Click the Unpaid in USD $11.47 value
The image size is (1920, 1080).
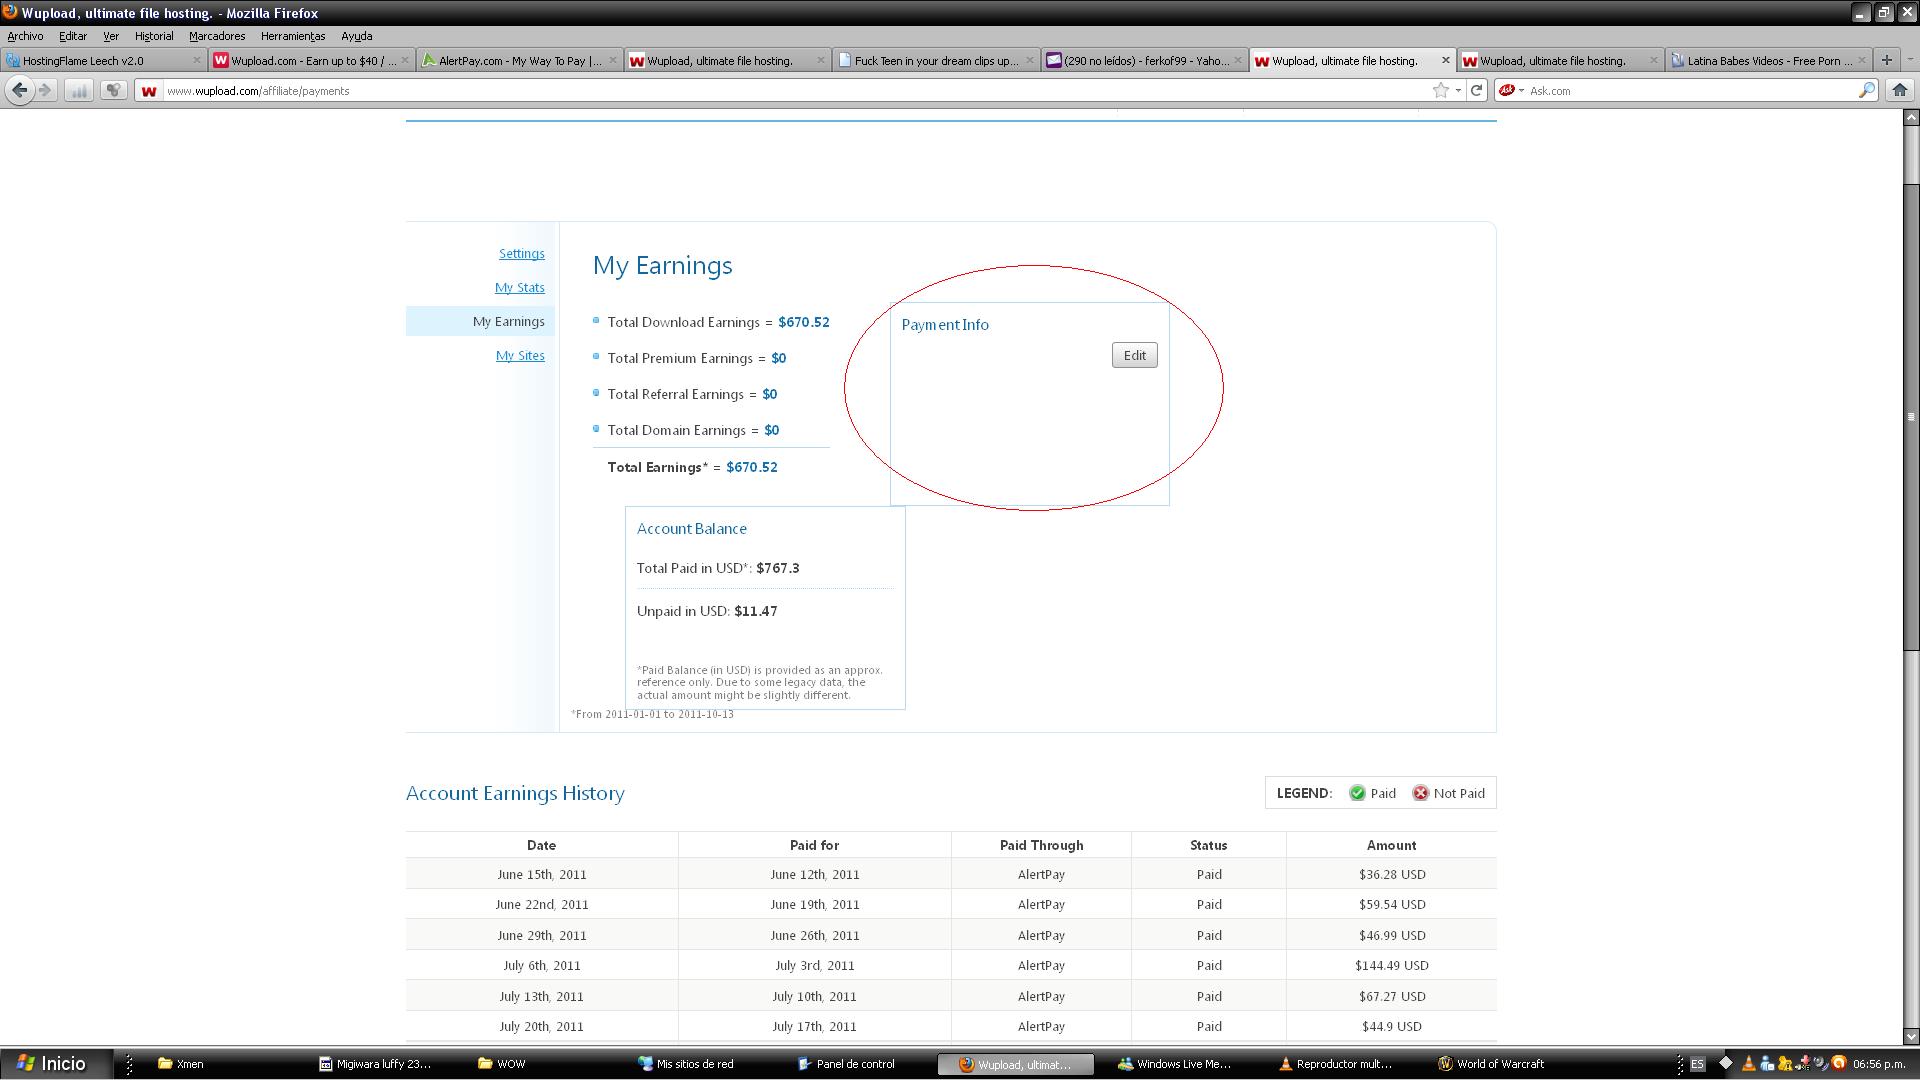point(756,611)
